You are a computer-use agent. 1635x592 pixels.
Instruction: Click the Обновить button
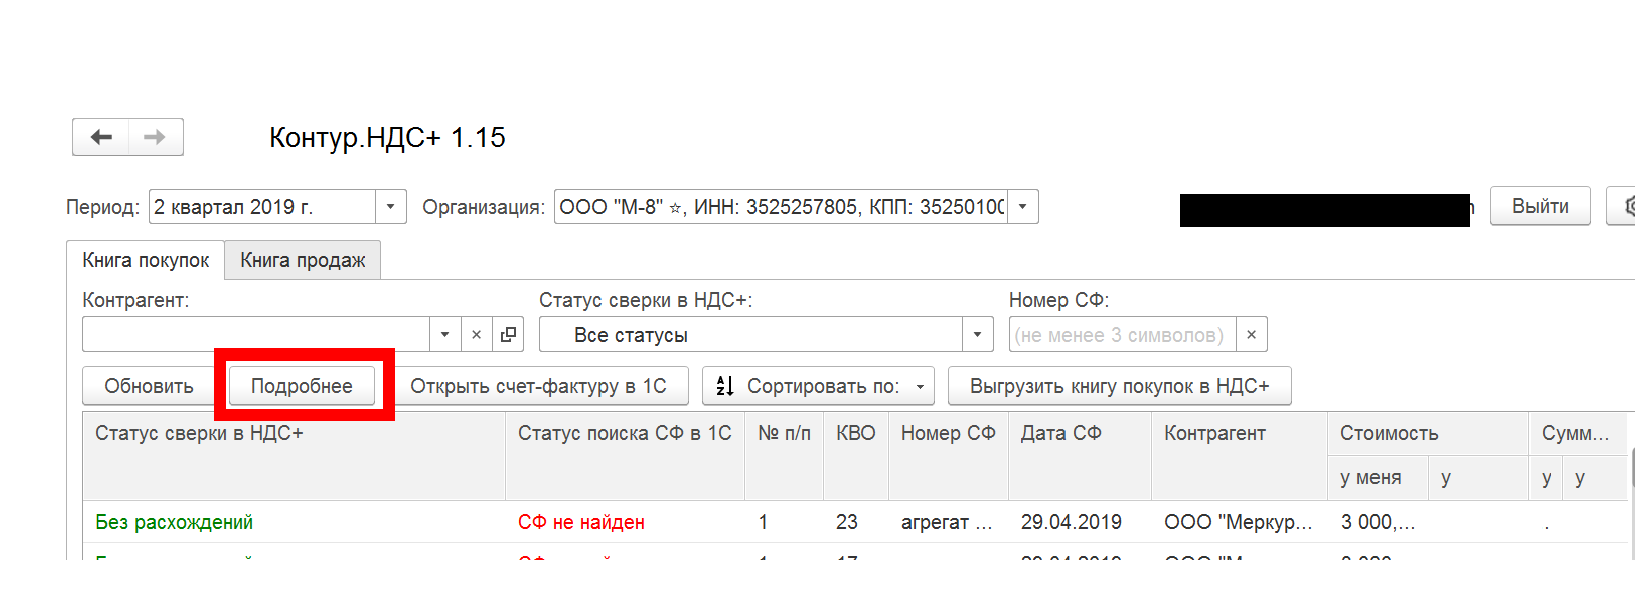pyautogui.click(x=149, y=386)
